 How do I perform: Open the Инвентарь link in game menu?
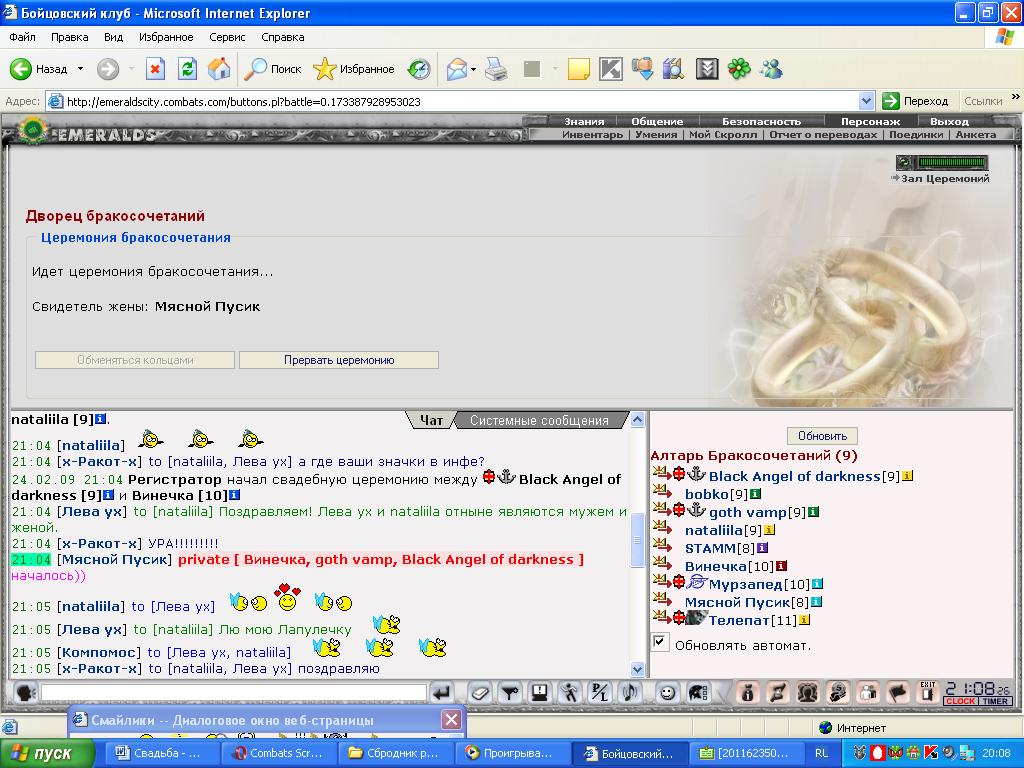pyautogui.click(x=592, y=135)
